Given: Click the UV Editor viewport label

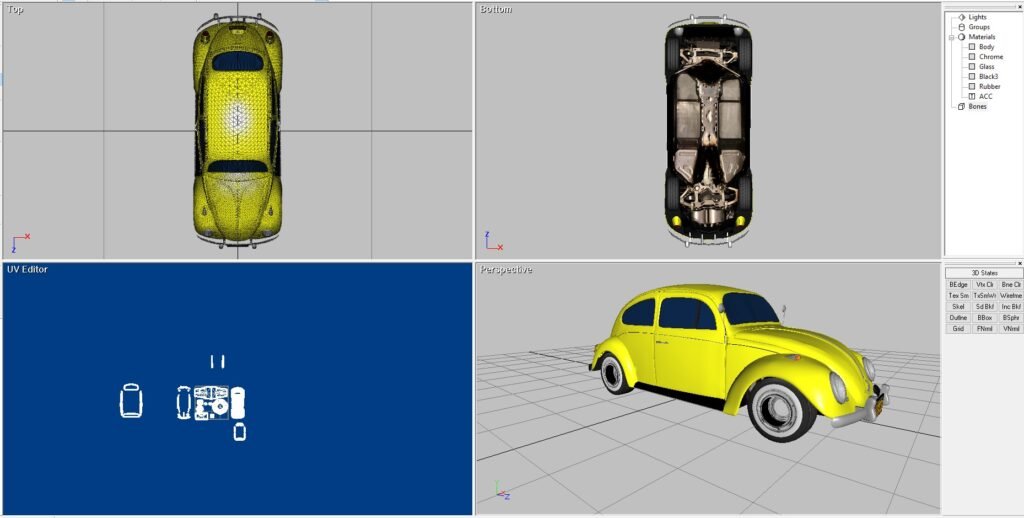Looking at the screenshot, I should click(27, 269).
